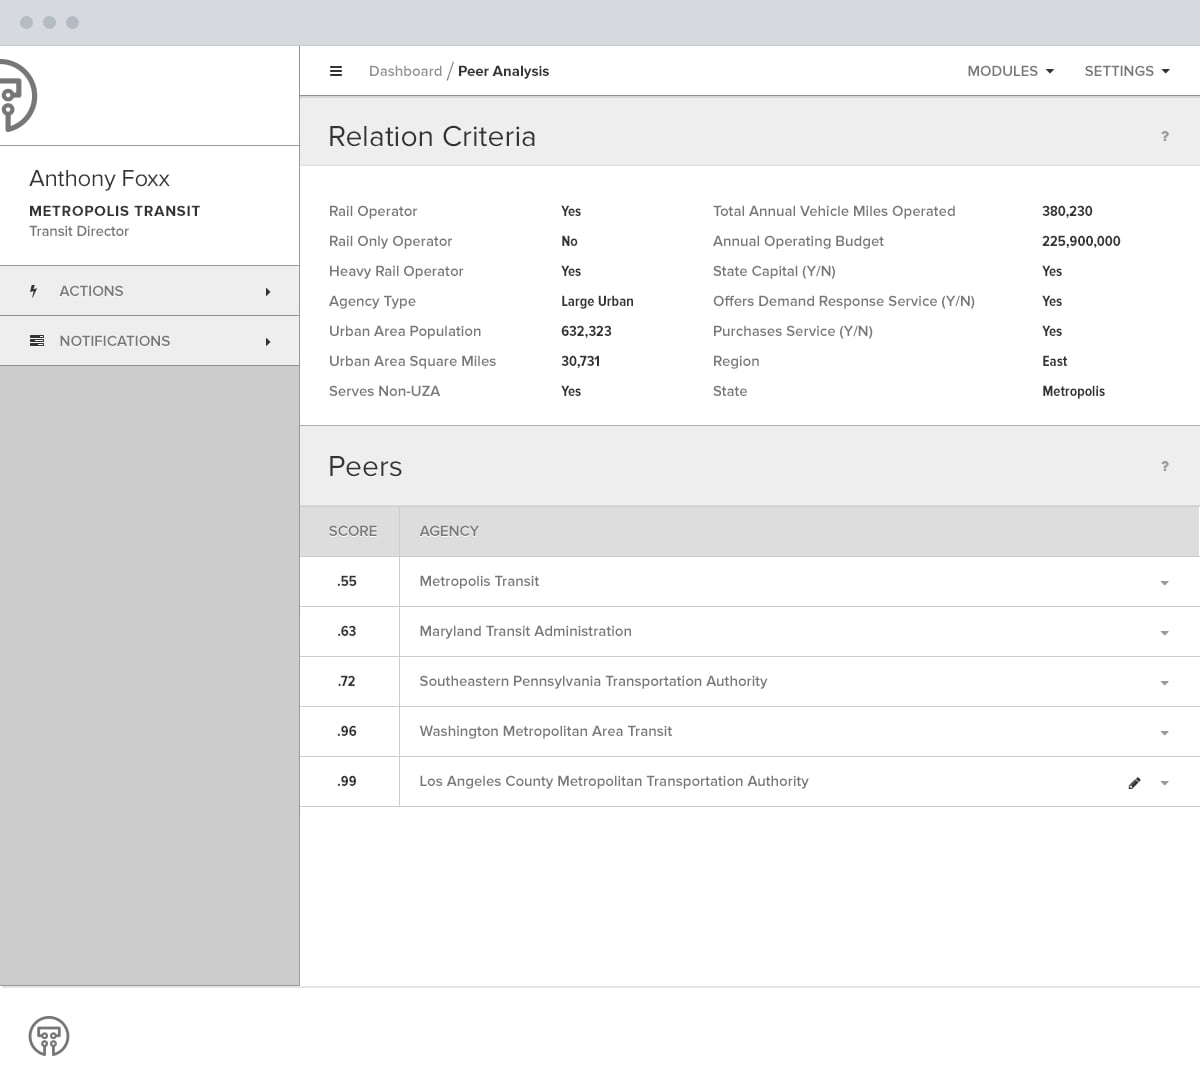Click the Urban Area Square Miles value 30,731
1200x1086 pixels.
pyautogui.click(x=580, y=361)
